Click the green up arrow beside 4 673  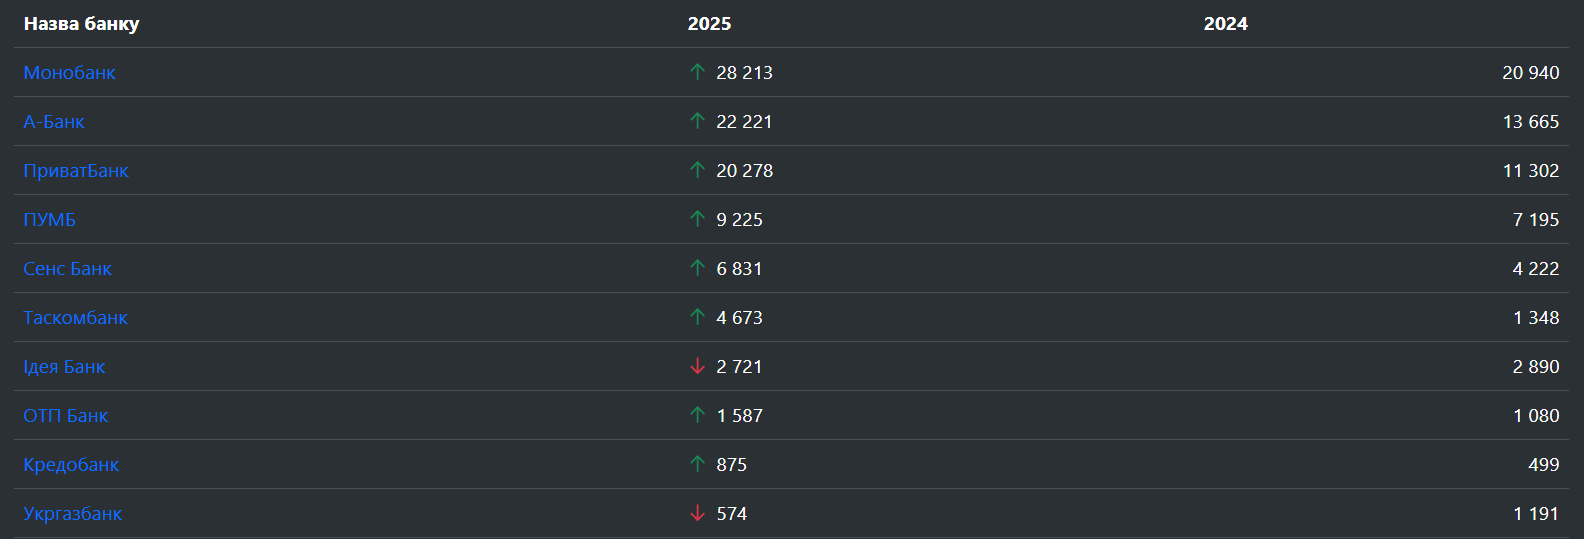[x=698, y=317]
